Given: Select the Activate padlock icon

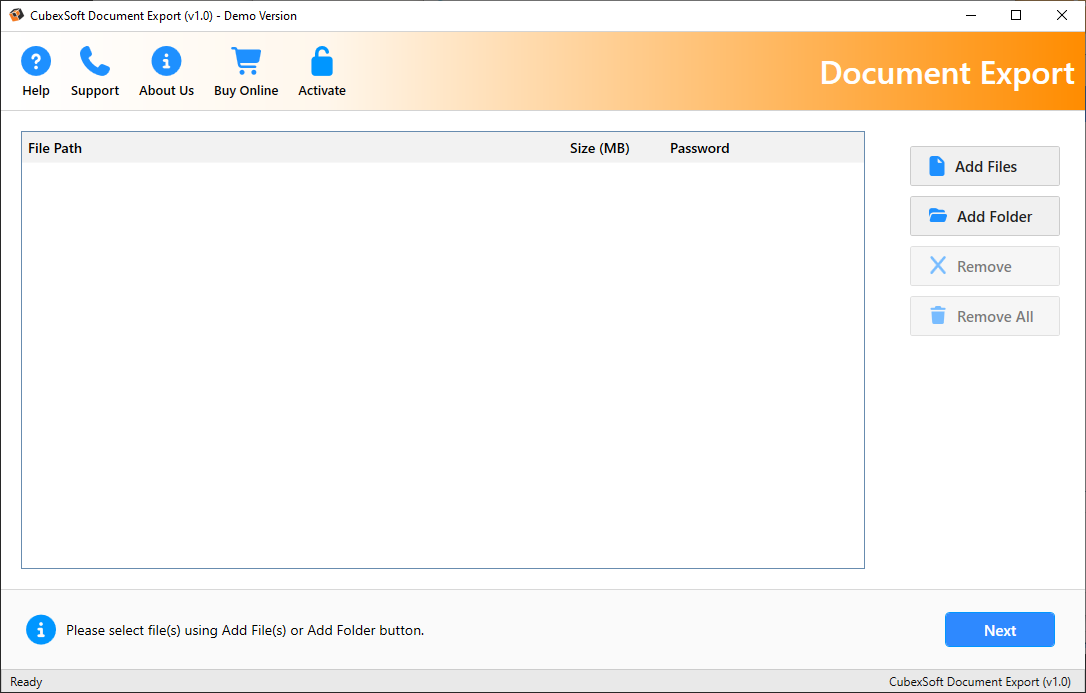Looking at the screenshot, I should pyautogui.click(x=321, y=60).
